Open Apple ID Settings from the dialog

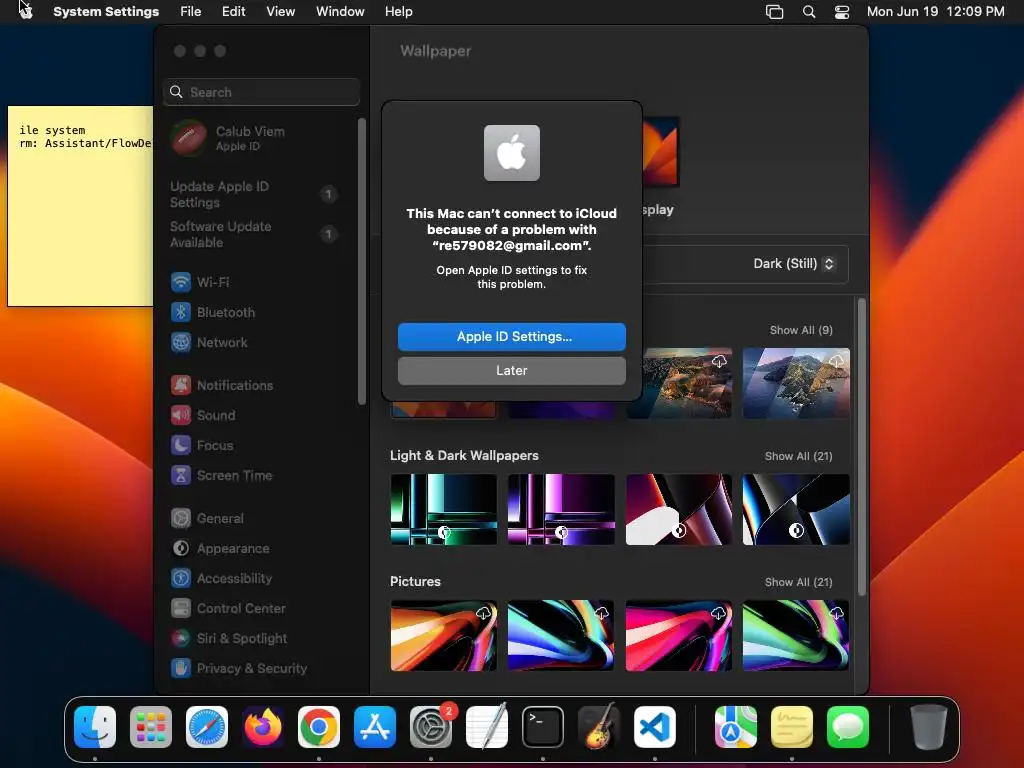pos(511,336)
